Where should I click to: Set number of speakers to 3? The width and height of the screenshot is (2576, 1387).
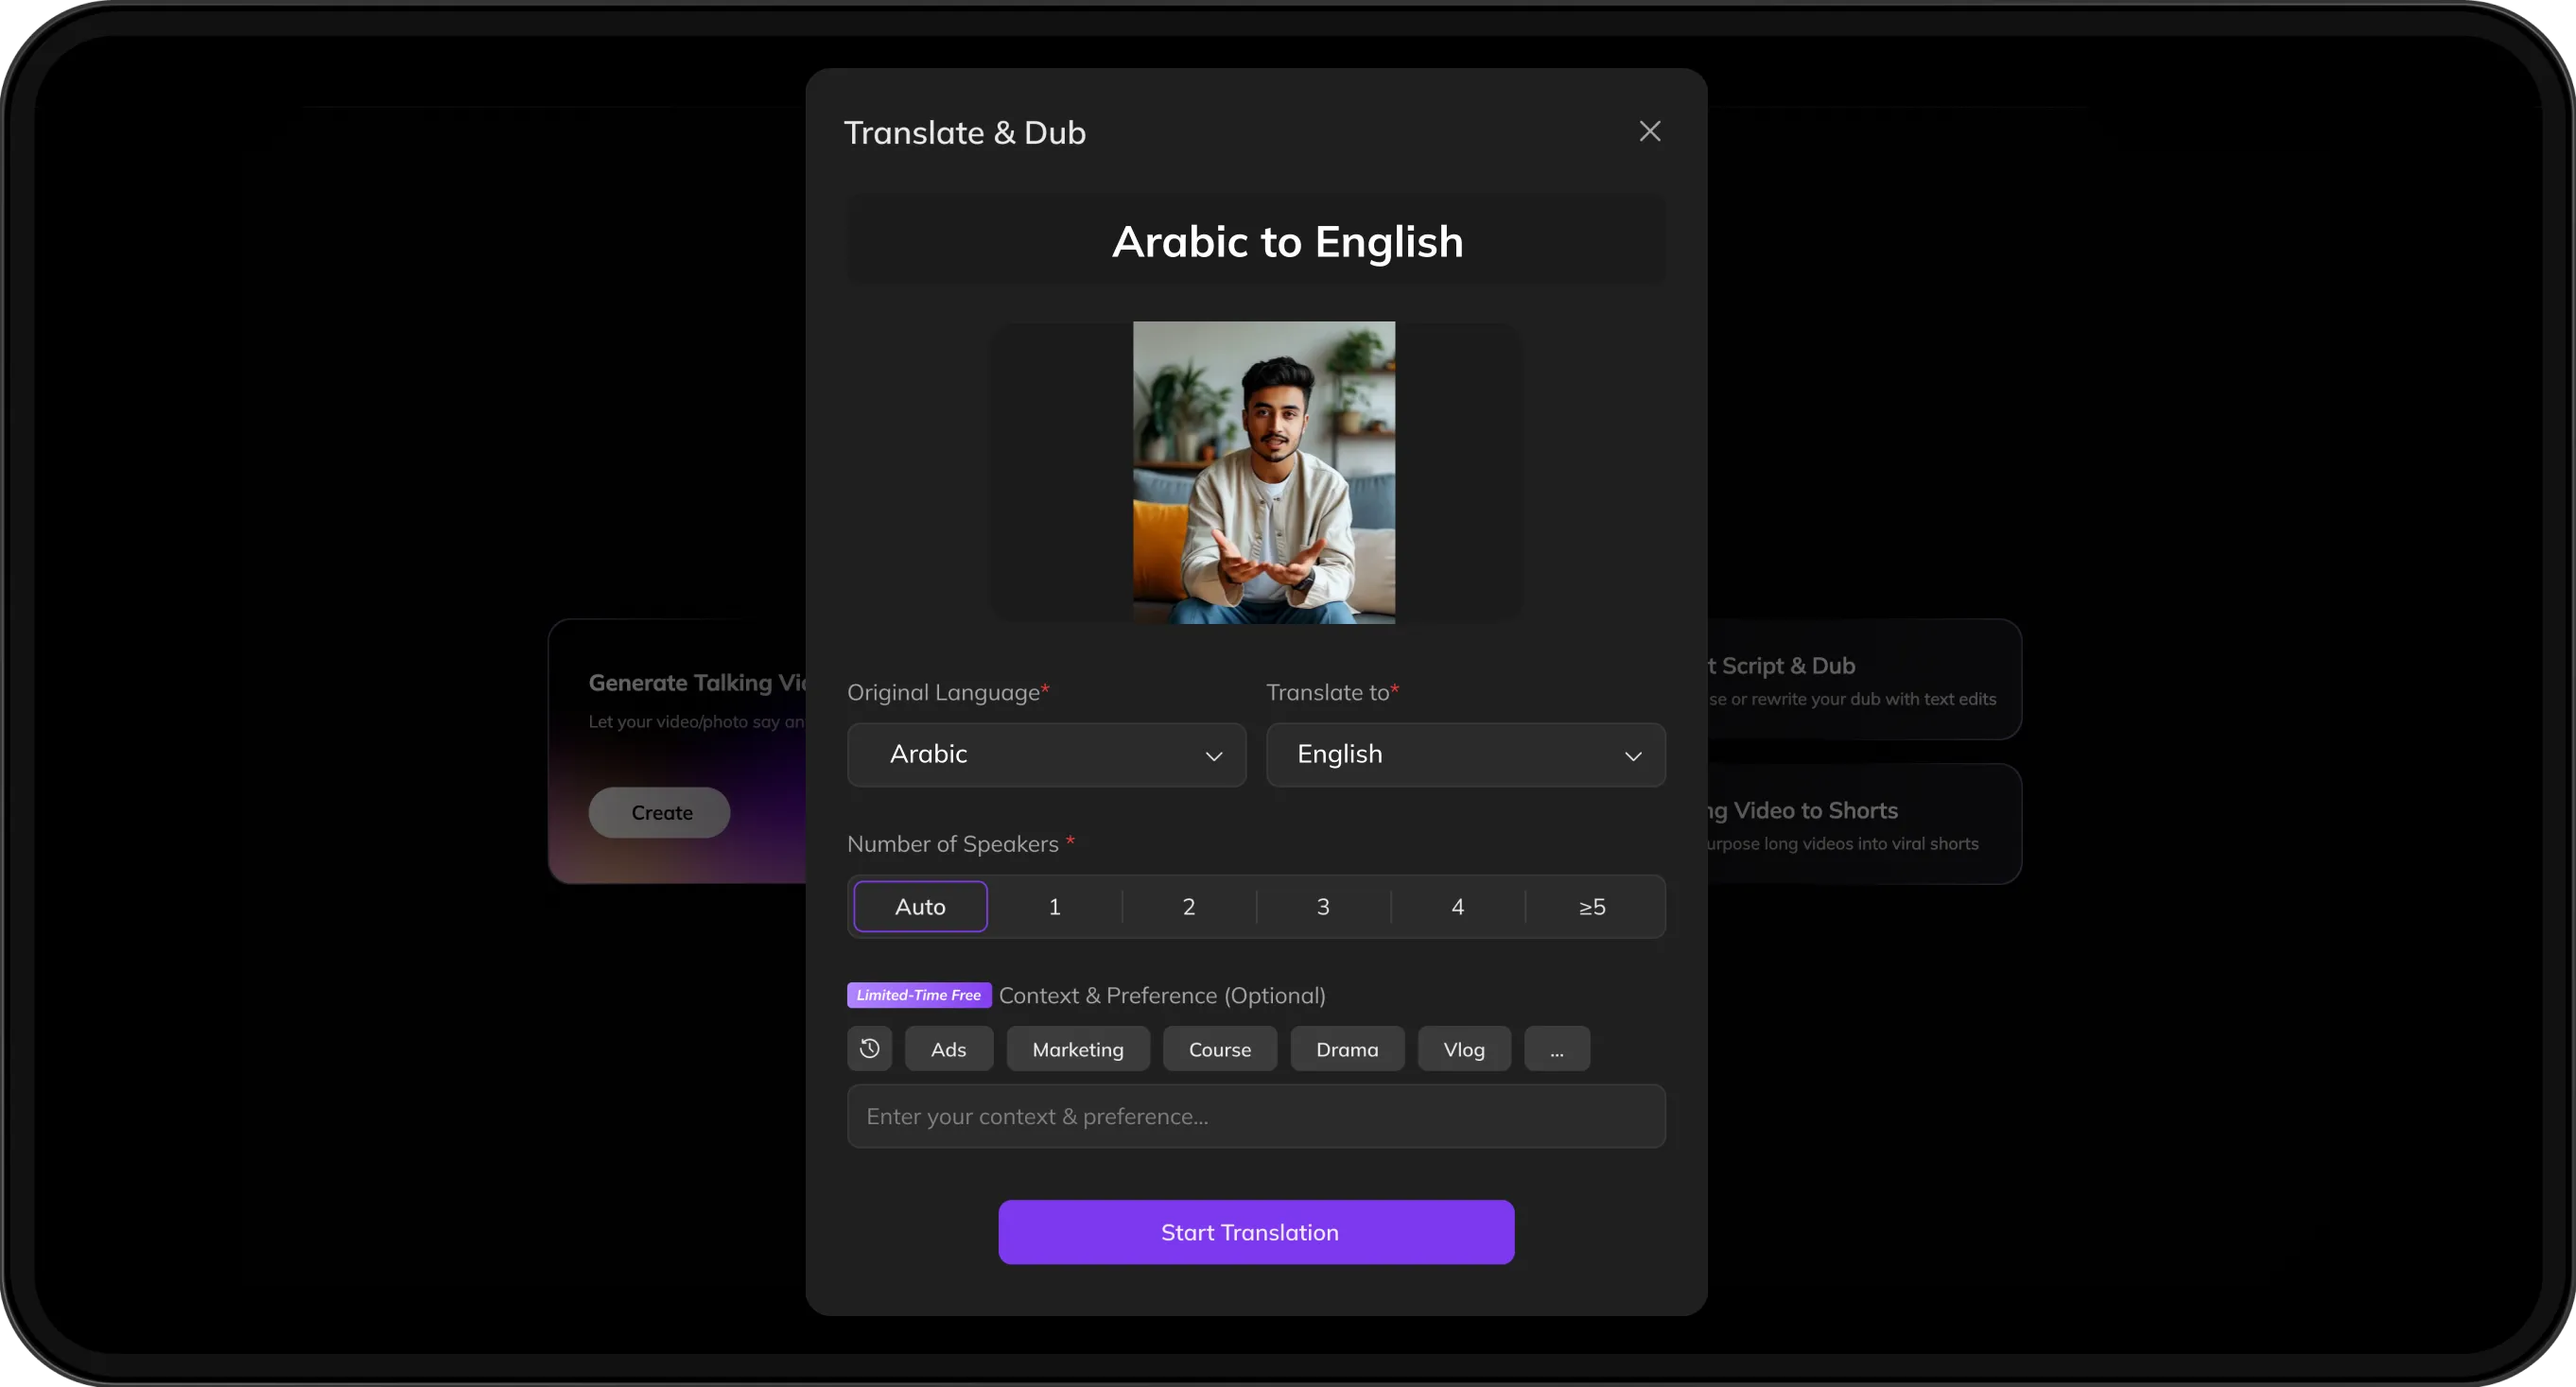click(1322, 906)
